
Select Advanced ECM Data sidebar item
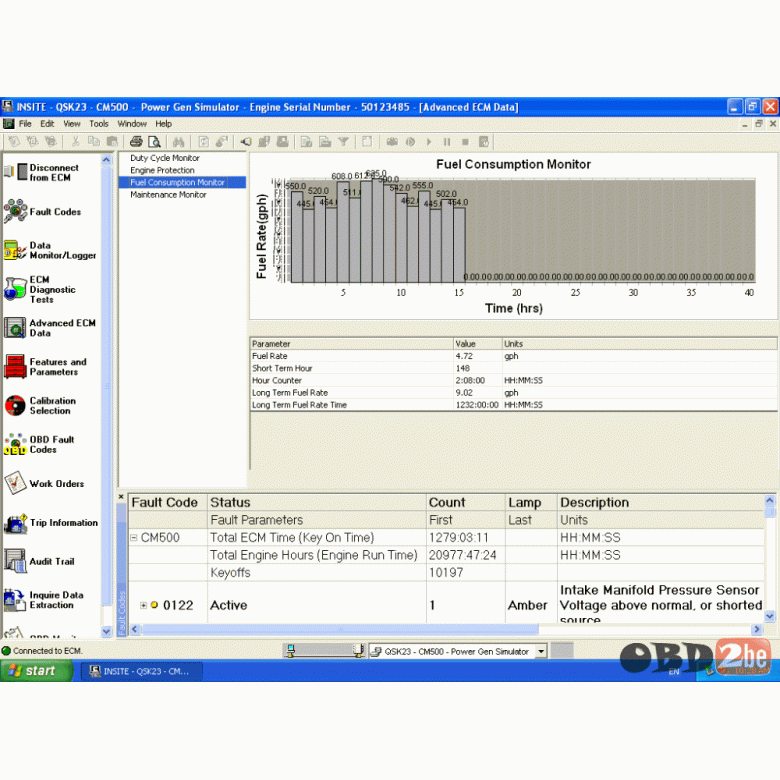pos(50,328)
